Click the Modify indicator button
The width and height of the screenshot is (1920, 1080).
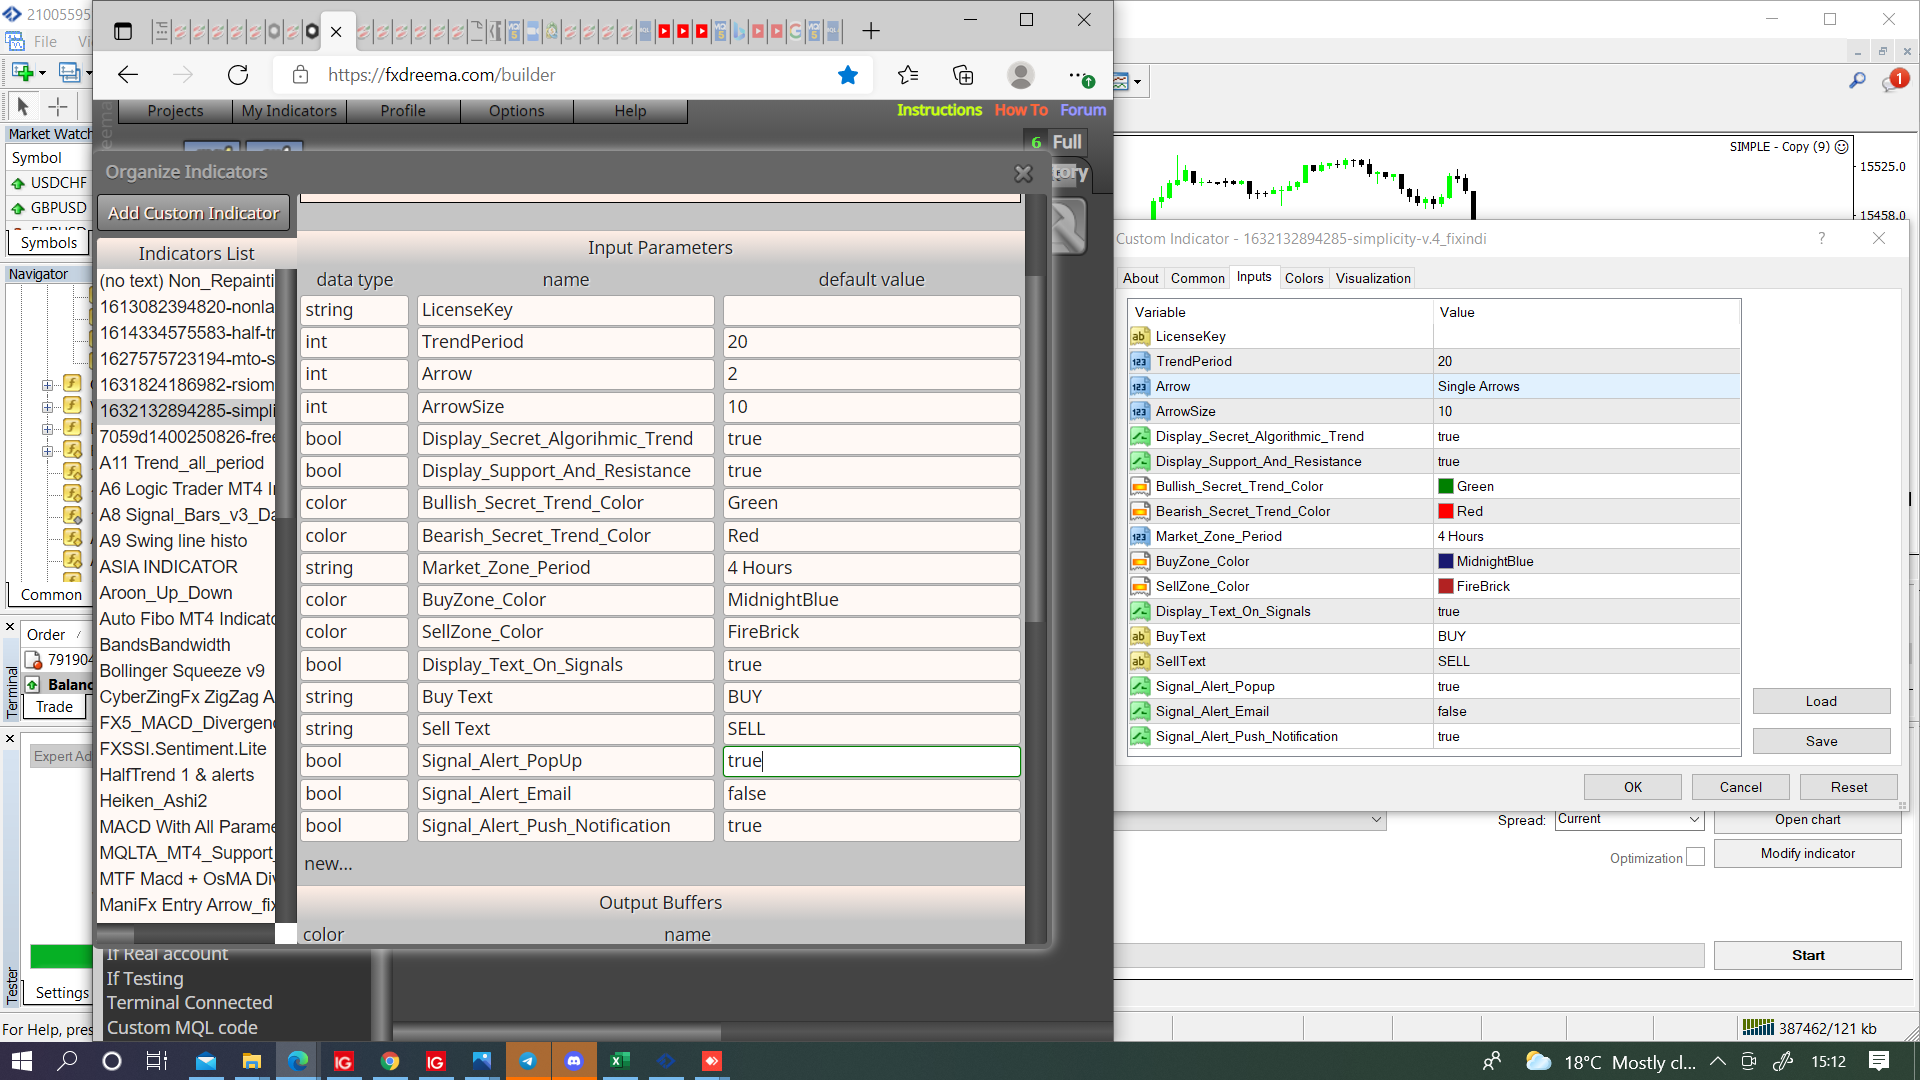(x=1807, y=853)
